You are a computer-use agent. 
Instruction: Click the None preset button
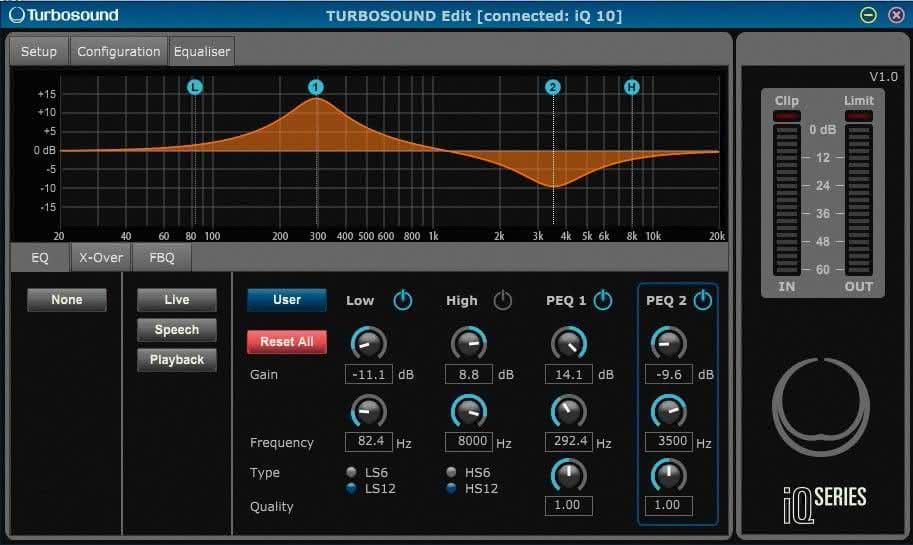pos(67,300)
